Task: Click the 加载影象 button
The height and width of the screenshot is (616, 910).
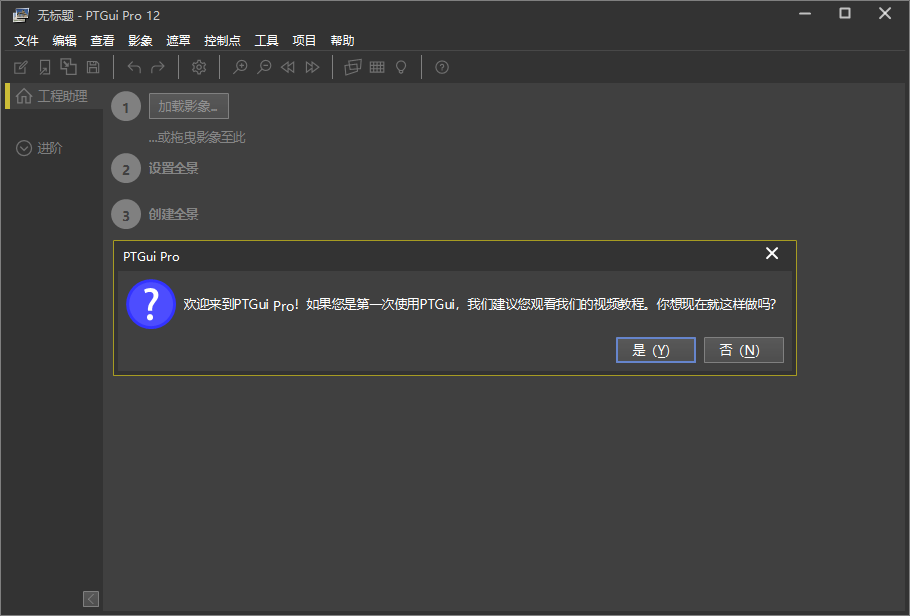Action: click(188, 105)
